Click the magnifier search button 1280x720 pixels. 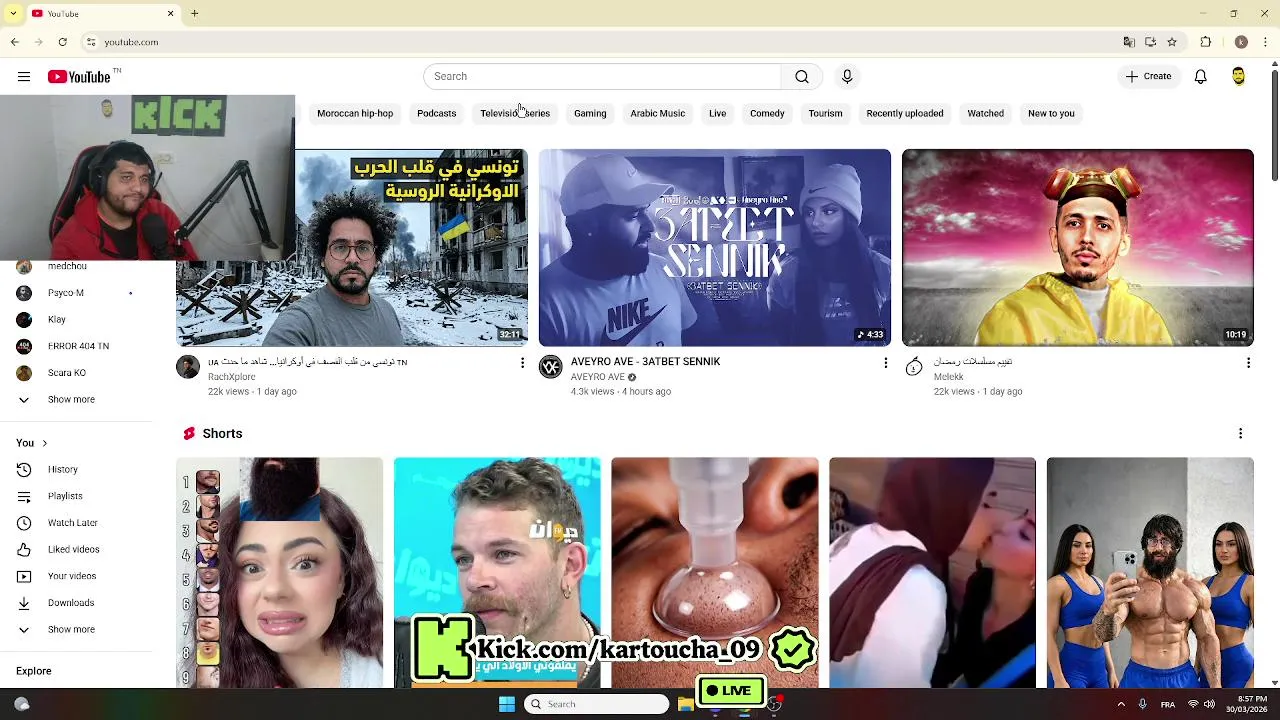pos(802,77)
